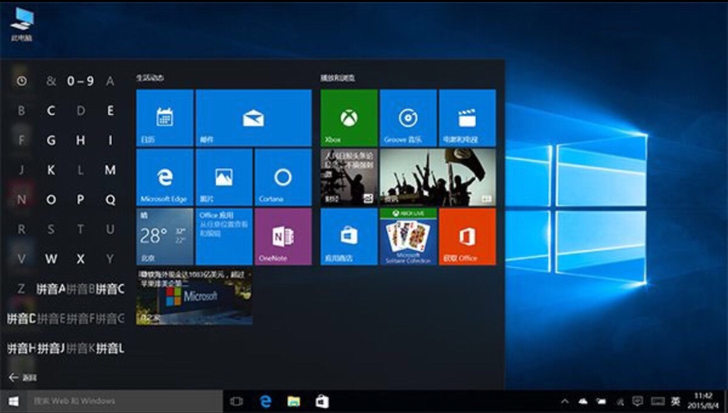Click the Windows Start button

pyautogui.click(x=13, y=401)
